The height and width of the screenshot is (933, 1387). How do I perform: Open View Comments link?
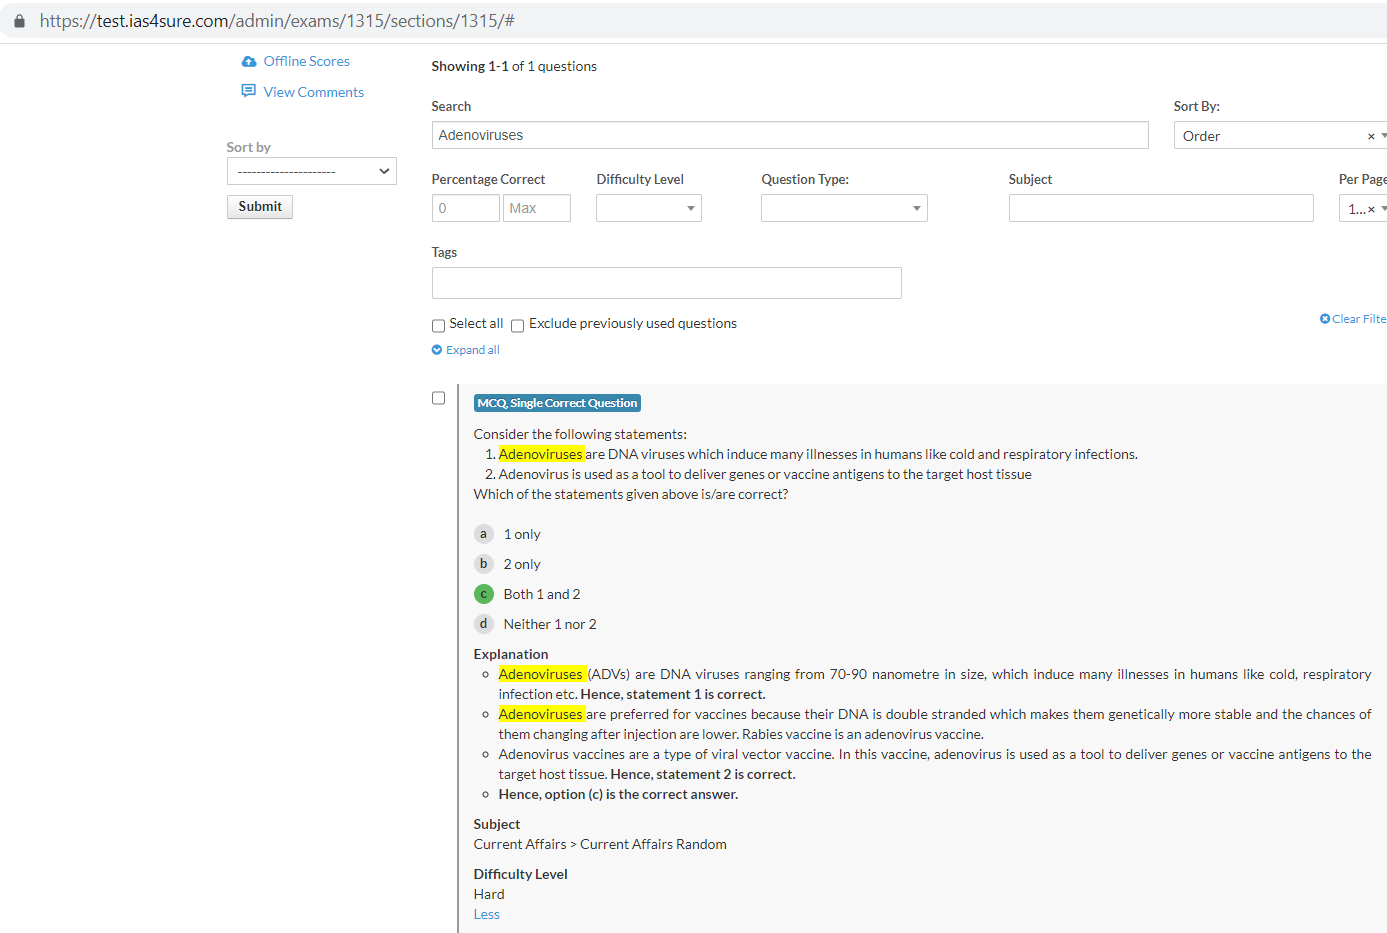coord(313,92)
